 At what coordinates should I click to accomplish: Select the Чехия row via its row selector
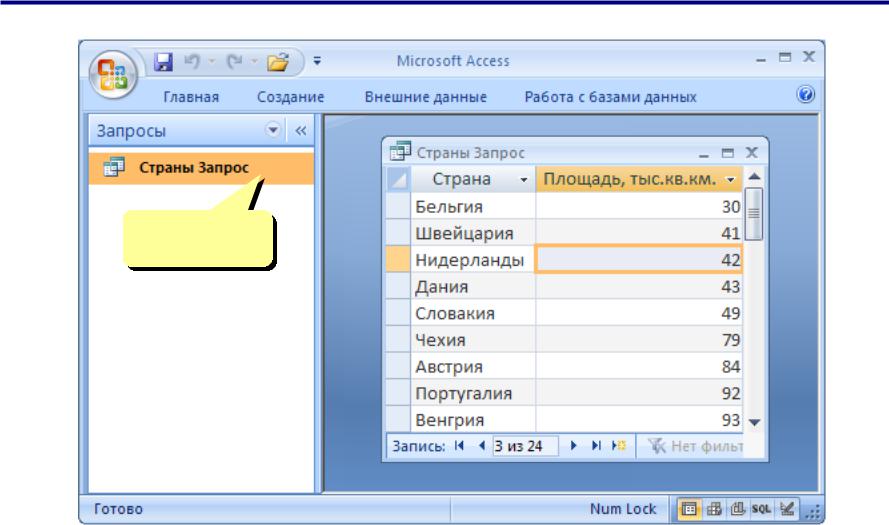(x=398, y=340)
